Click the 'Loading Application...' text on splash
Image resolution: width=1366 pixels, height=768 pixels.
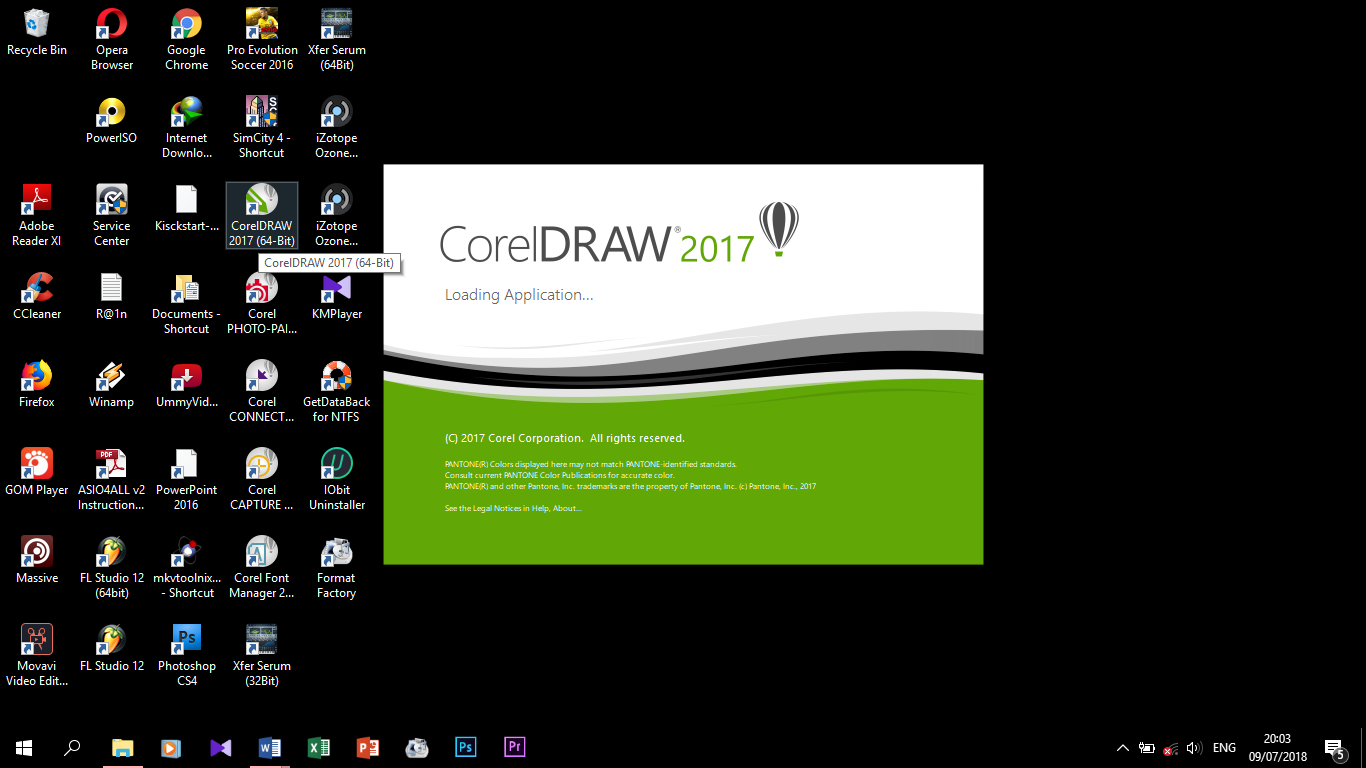pyautogui.click(x=519, y=295)
